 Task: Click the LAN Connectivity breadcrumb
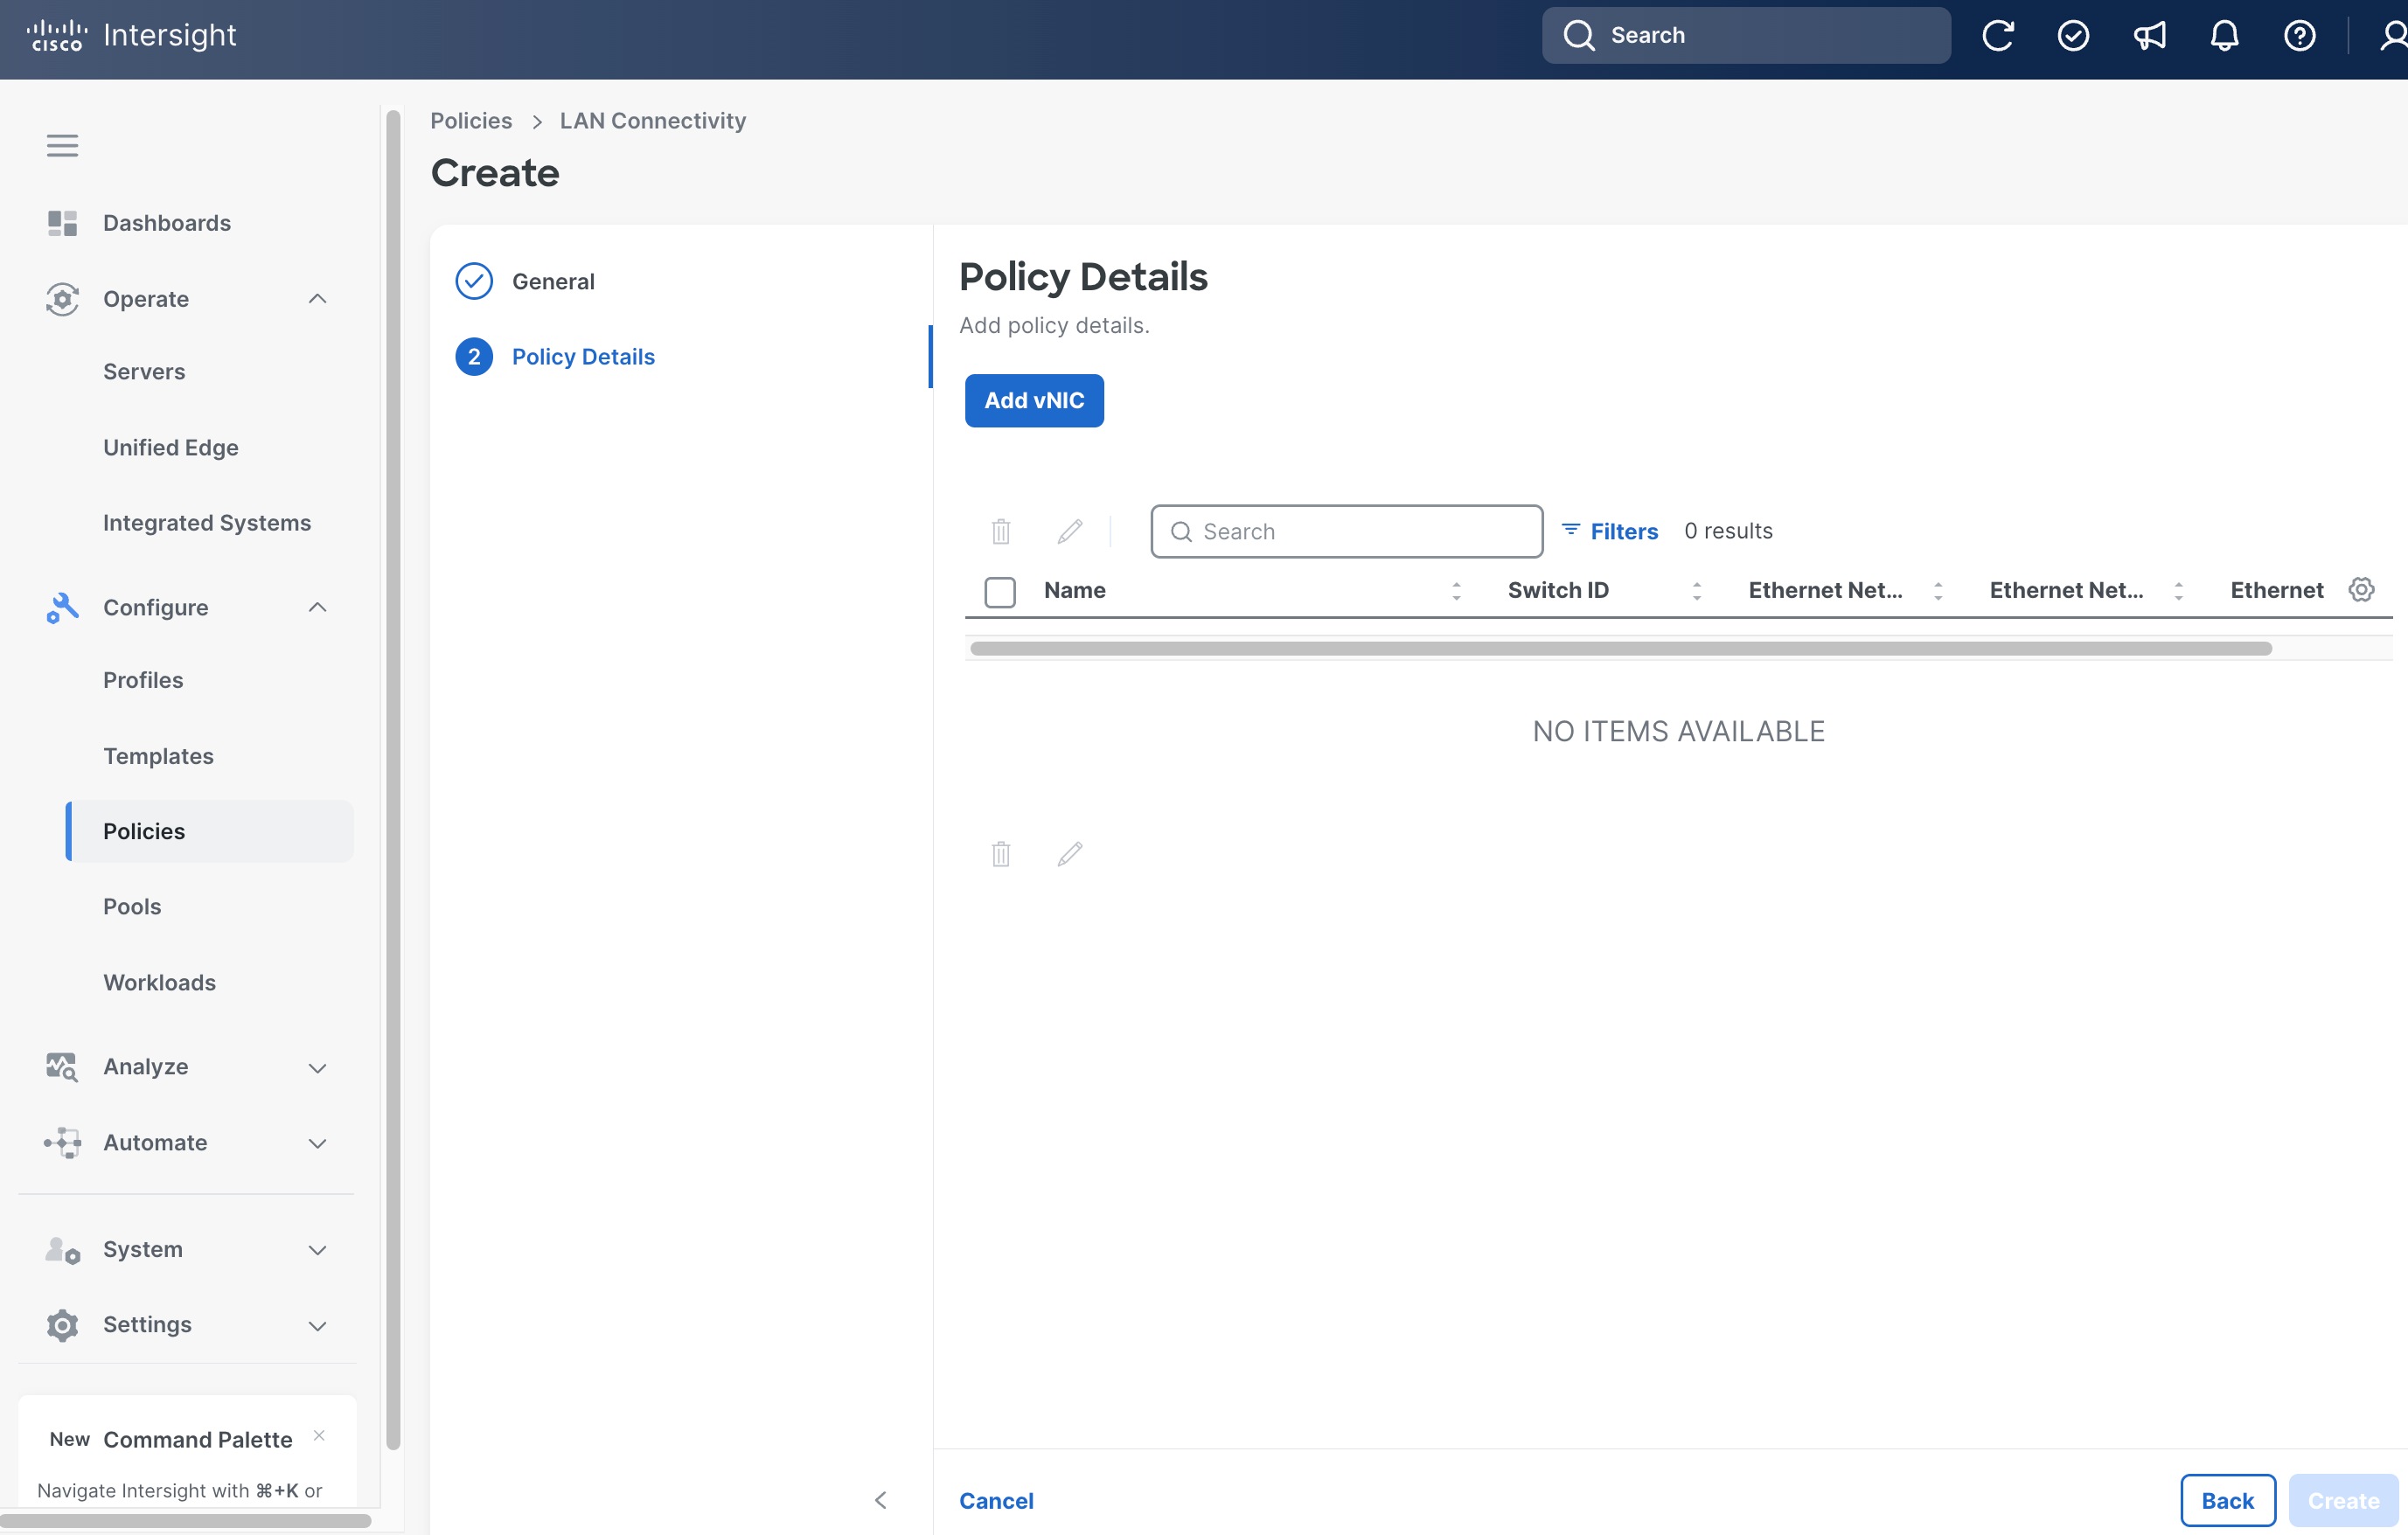(x=653, y=121)
